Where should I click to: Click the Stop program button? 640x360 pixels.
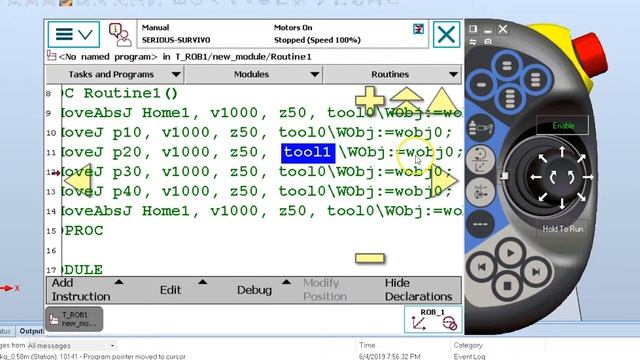tap(507, 286)
